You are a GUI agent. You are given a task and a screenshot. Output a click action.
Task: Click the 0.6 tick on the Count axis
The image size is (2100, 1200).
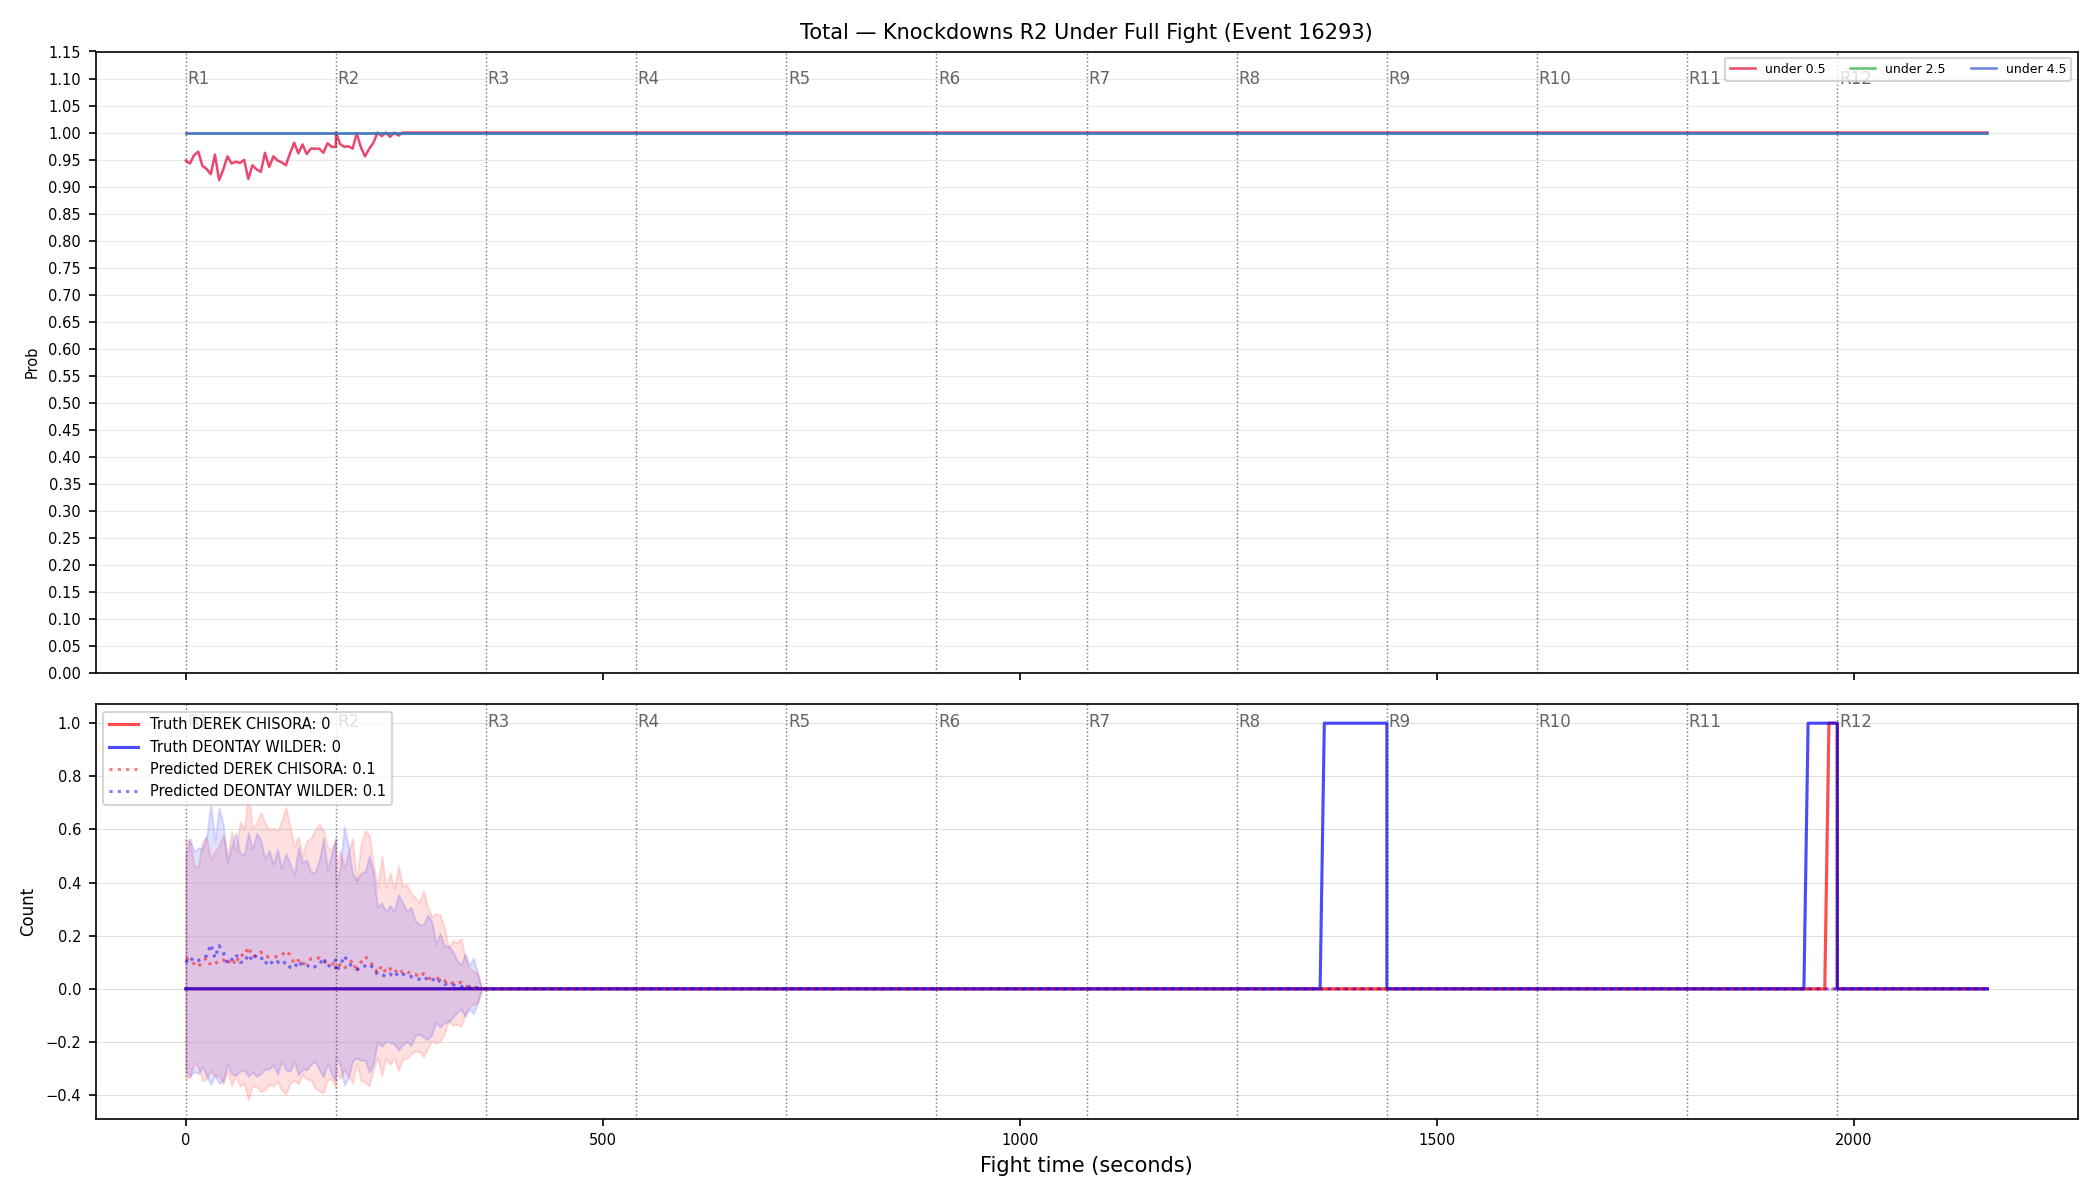coord(70,829)
